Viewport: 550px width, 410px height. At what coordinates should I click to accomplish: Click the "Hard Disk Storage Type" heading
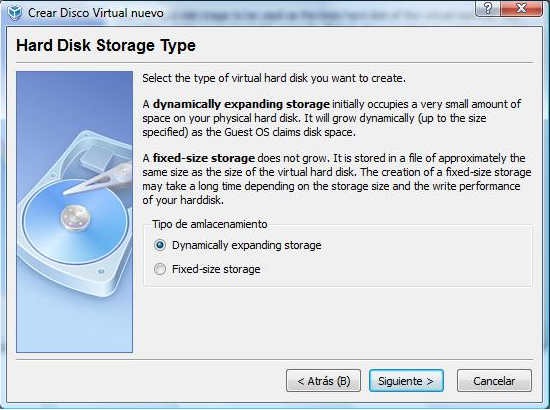[106, 46]
